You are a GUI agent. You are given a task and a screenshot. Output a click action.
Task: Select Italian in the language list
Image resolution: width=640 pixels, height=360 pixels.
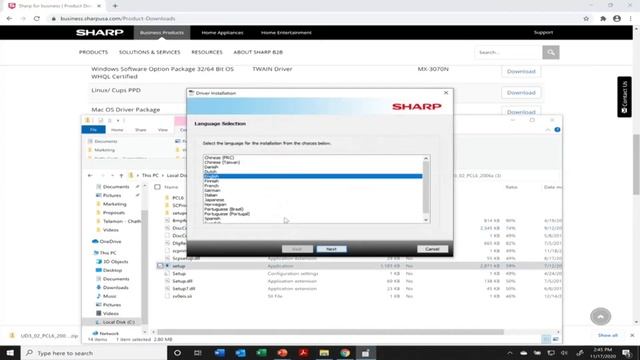tap(211, 195)
